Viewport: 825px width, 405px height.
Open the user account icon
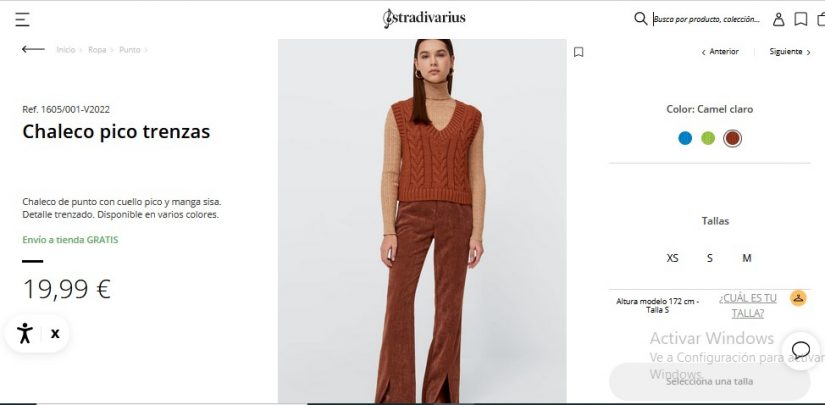coord(778,19)
